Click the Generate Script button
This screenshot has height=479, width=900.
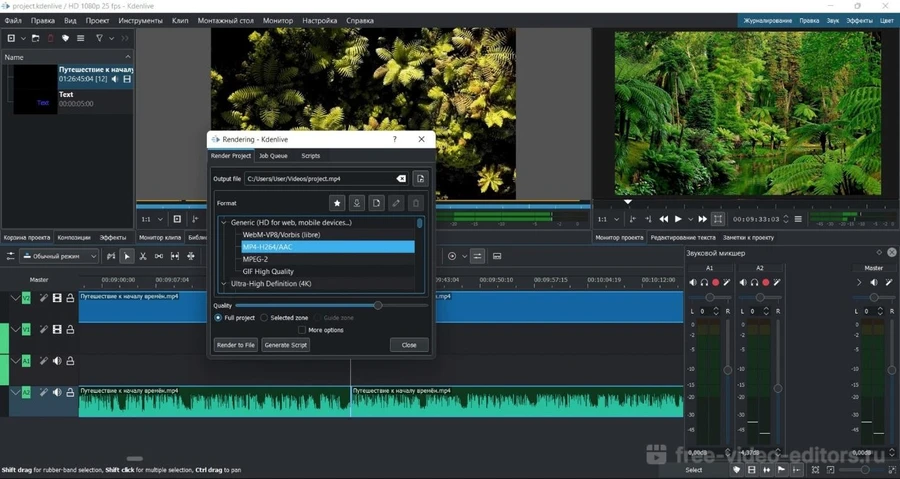point(285,345)
